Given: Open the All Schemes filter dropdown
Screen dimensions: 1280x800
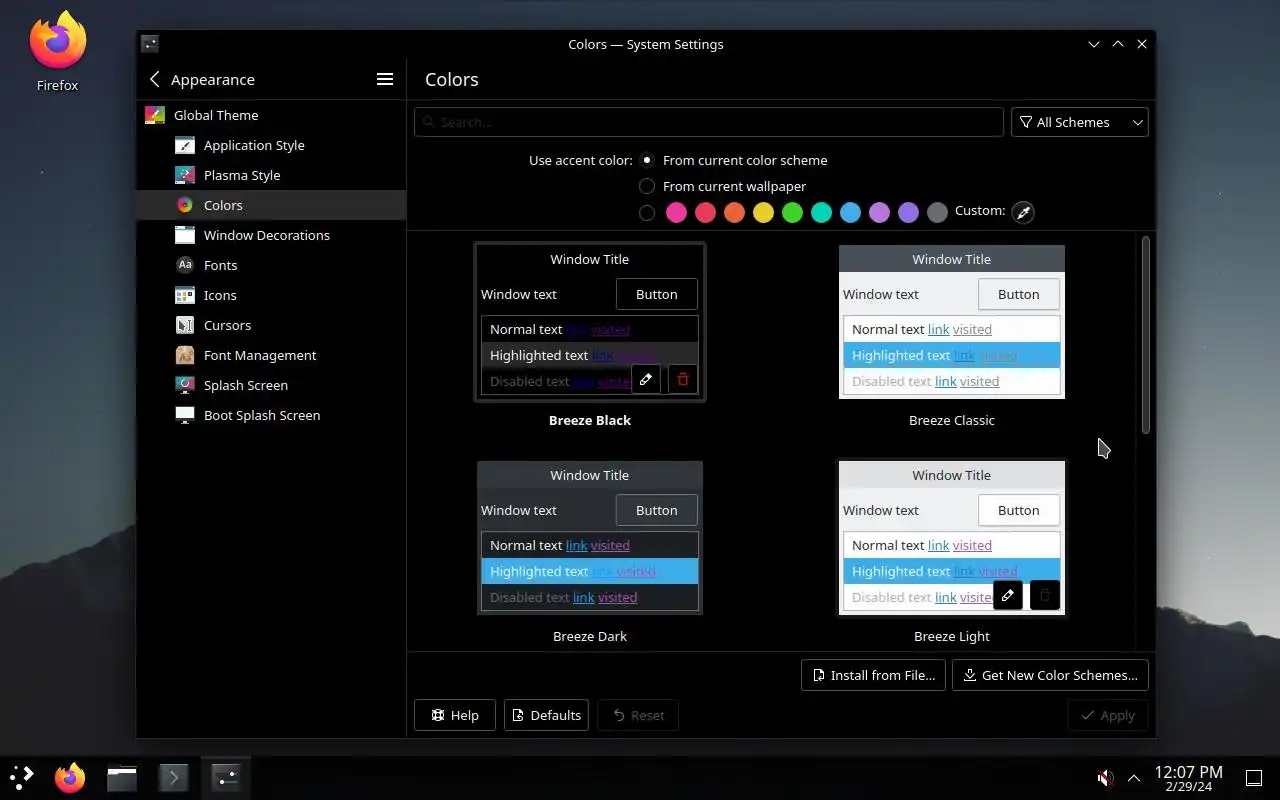Looking at the screenshot, I should coord(1080,122).
